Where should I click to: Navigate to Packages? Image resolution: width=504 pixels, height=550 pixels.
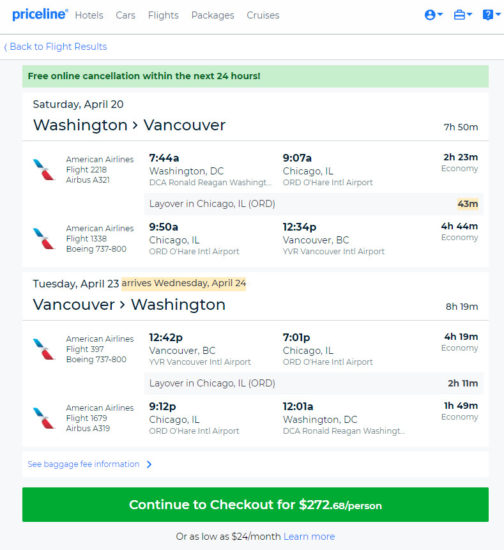[213, 15]
